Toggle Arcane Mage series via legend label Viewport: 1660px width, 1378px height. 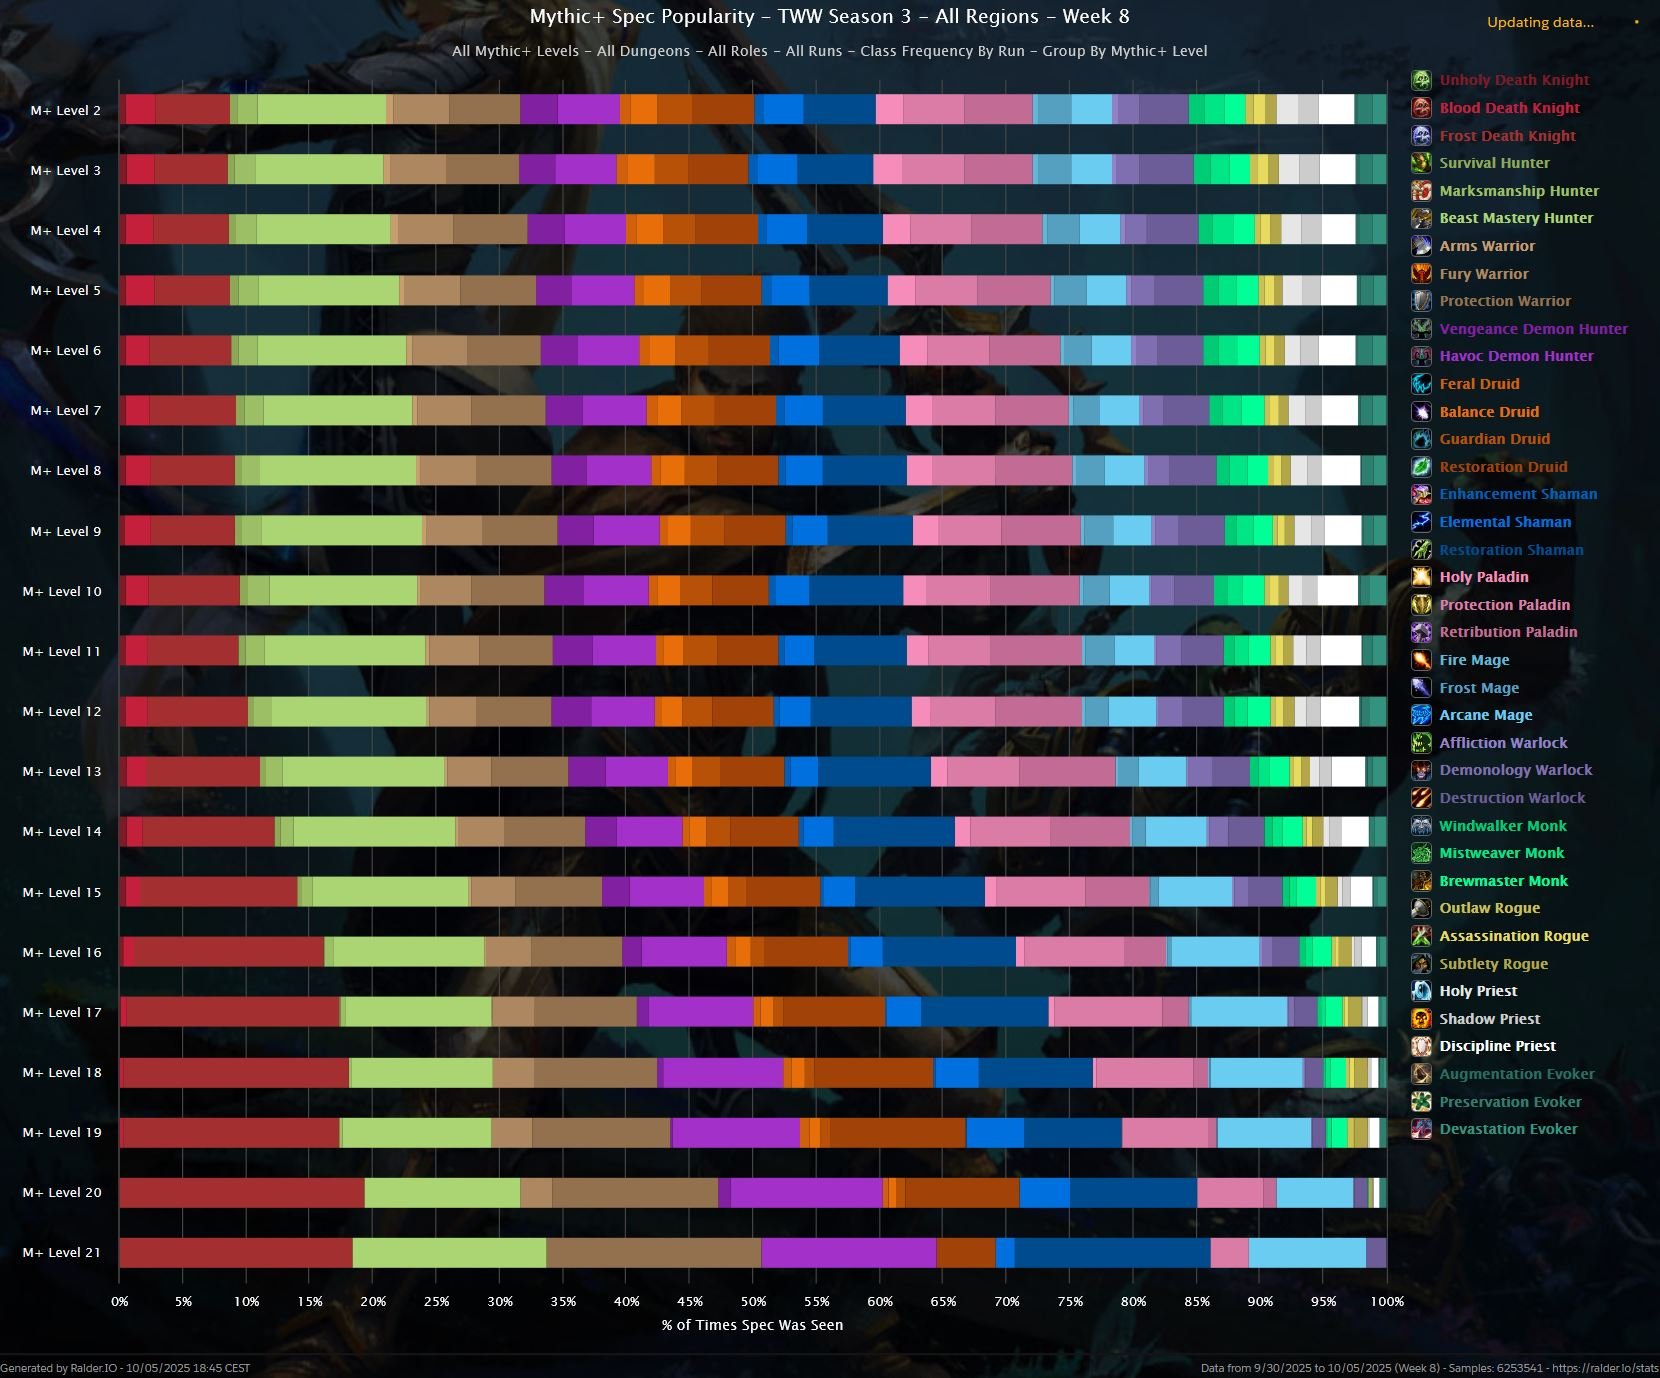coord(1485,715)
